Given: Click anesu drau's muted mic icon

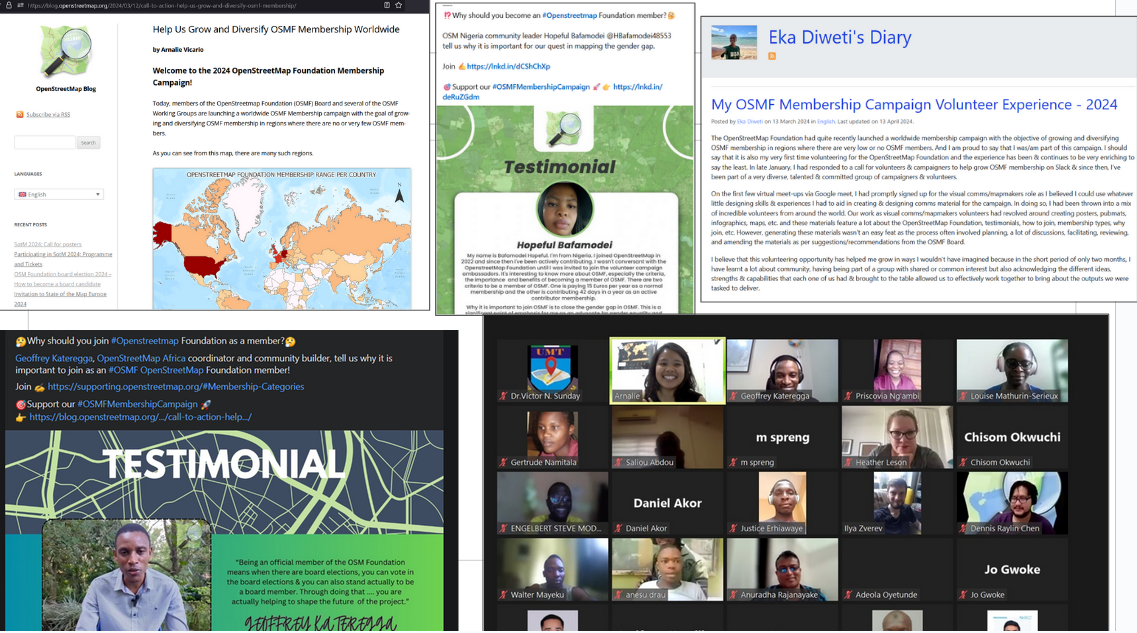Looking at the screenshot, I should click(619, 595).
